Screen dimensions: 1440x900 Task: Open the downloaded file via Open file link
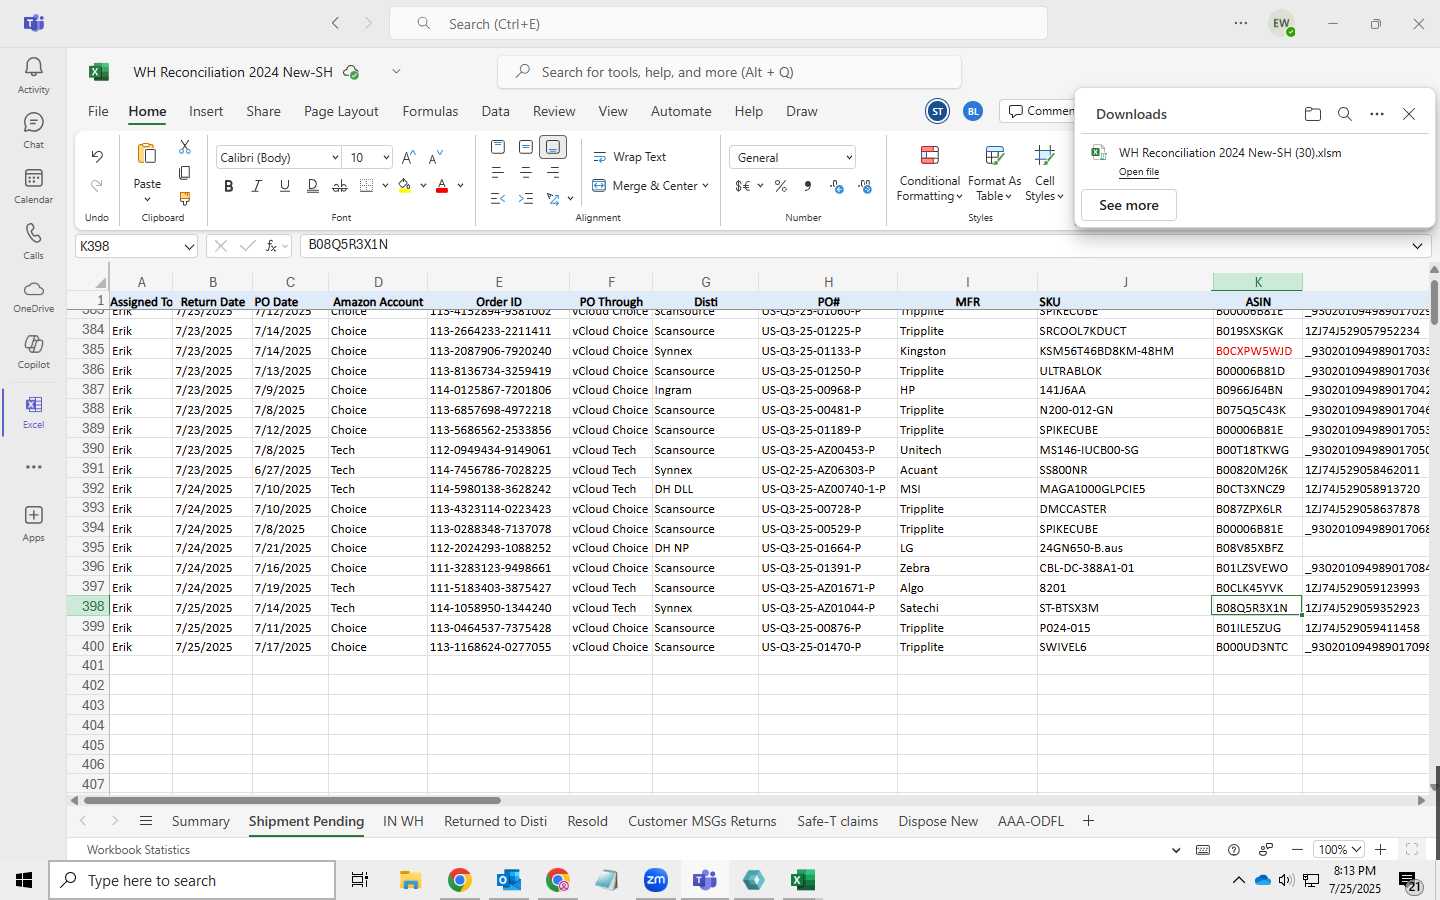click(x=1139, y=172)
